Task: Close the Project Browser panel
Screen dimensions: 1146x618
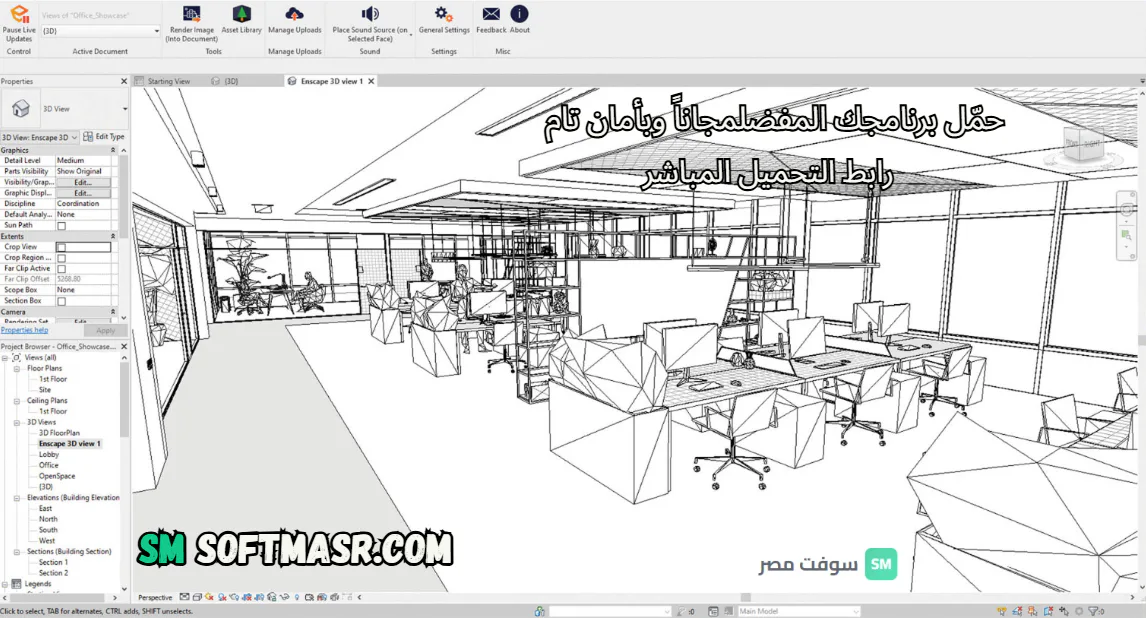Action: (124, 347)
